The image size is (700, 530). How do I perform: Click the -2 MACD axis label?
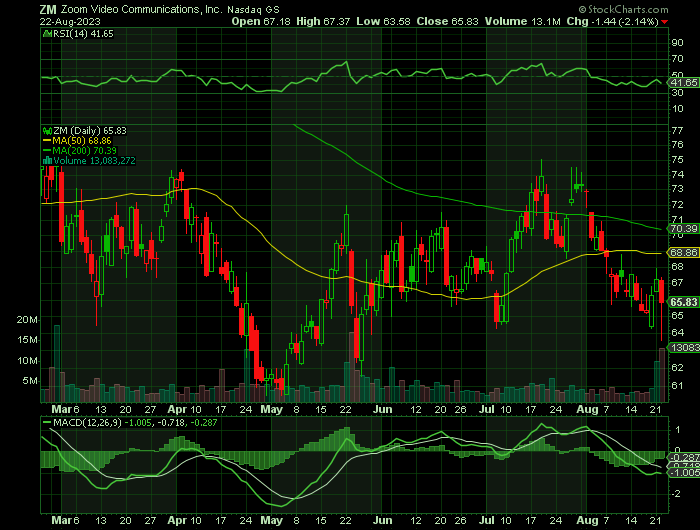pyautogui.click(x=677, y=493)
